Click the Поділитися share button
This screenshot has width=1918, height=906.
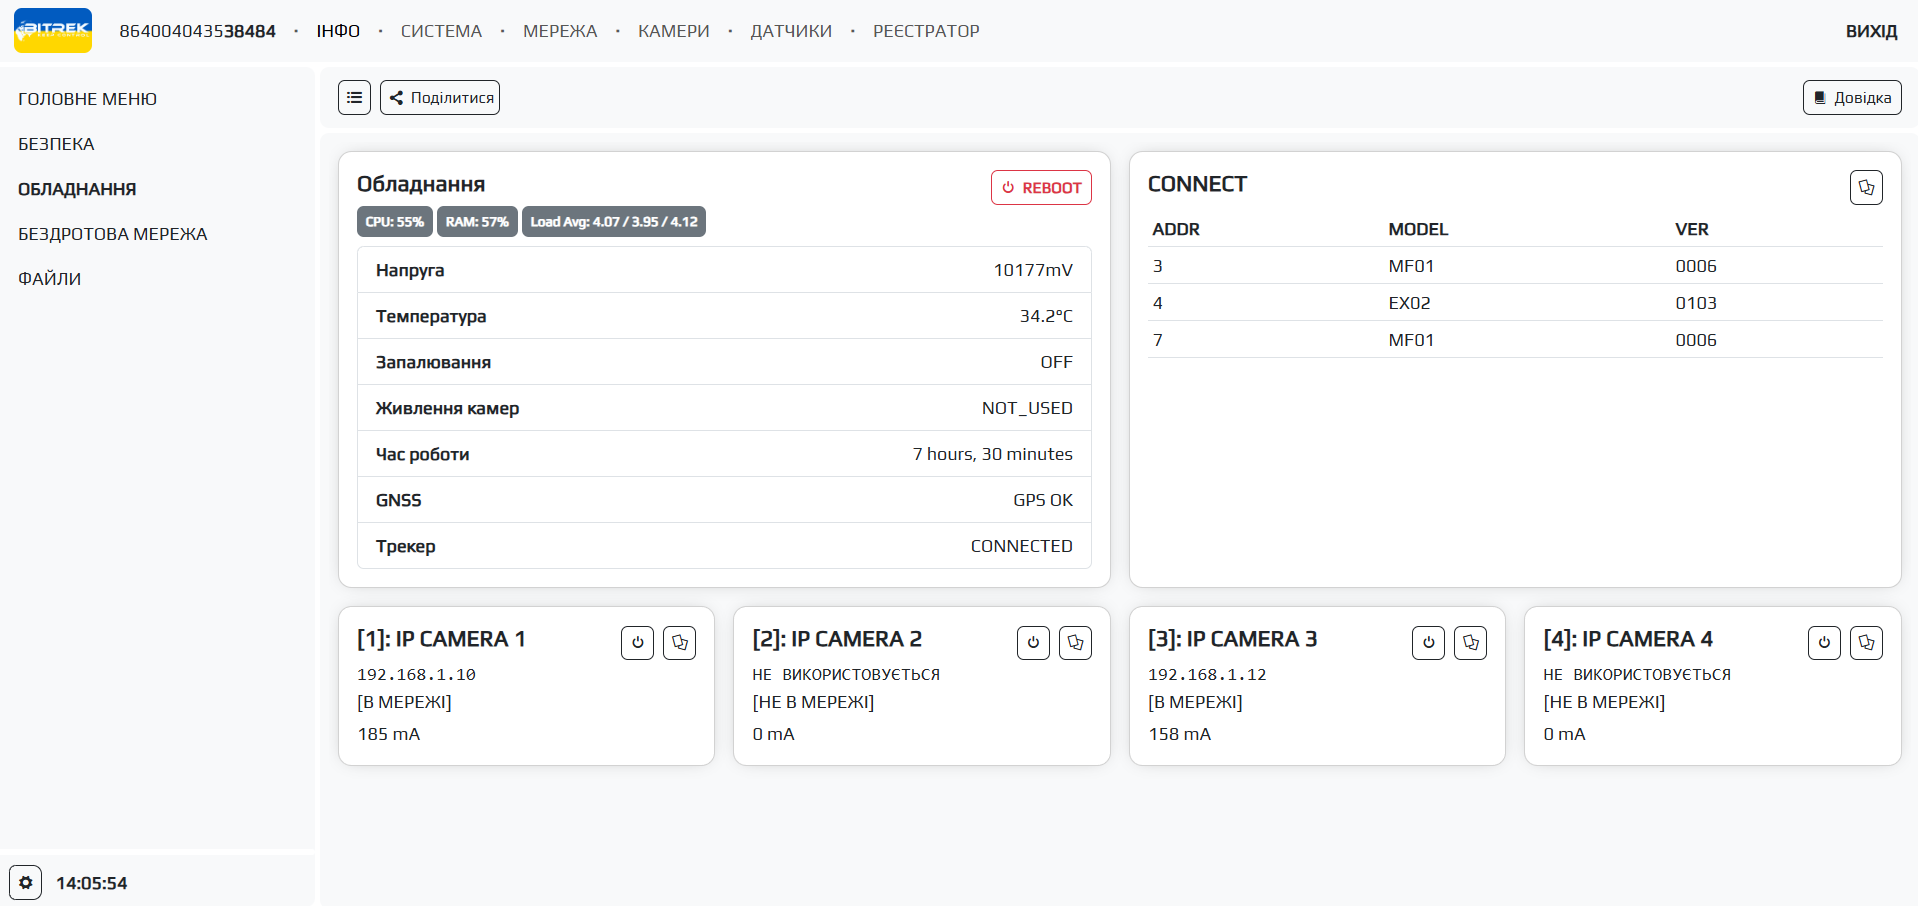(x=440, y=98)
